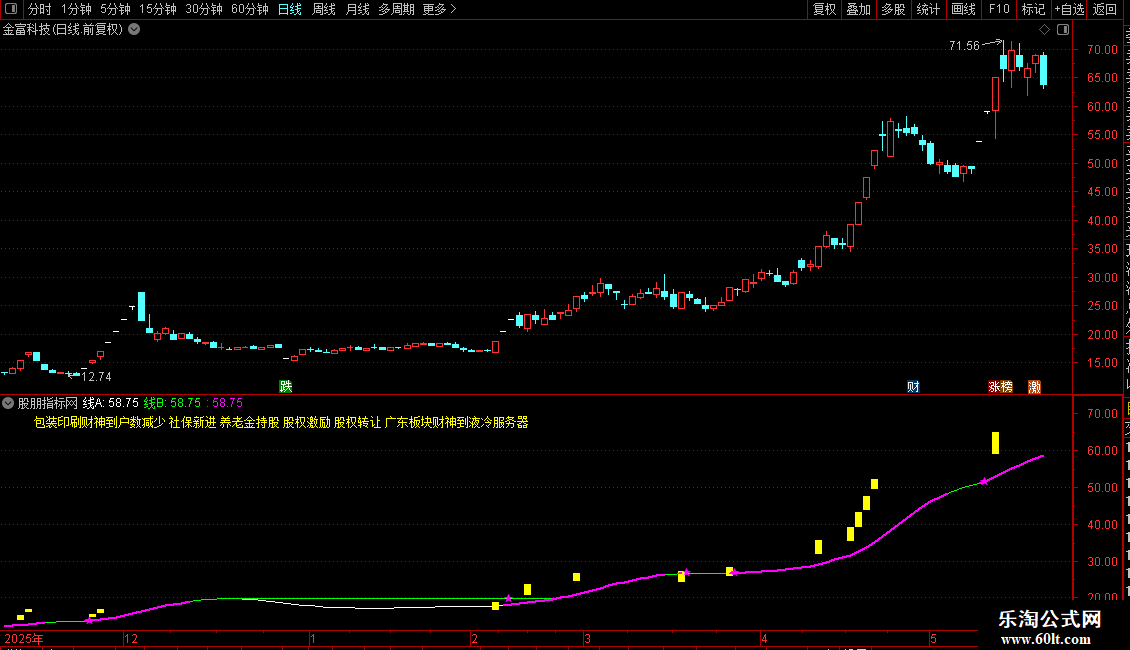
Task: Toggle the right panel layout icon
Action: pos(1063,30)
